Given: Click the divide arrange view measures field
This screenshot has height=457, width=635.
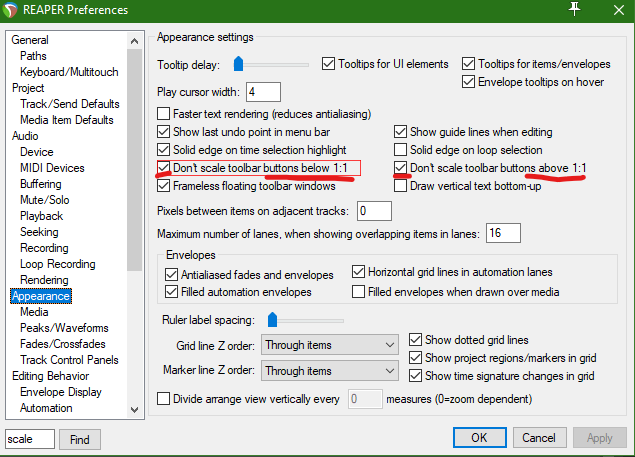Looking at the screenshot, I should [365, 399].
